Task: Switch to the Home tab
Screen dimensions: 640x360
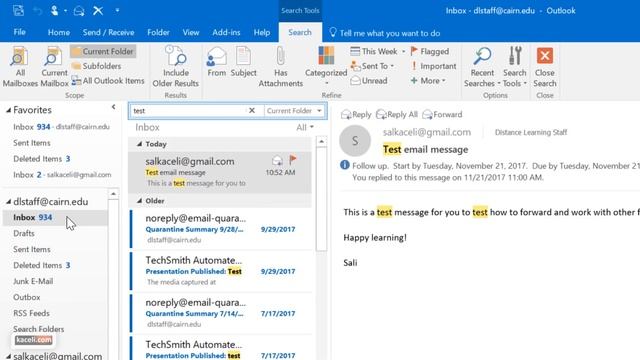Action: click(x=59, y=32)
